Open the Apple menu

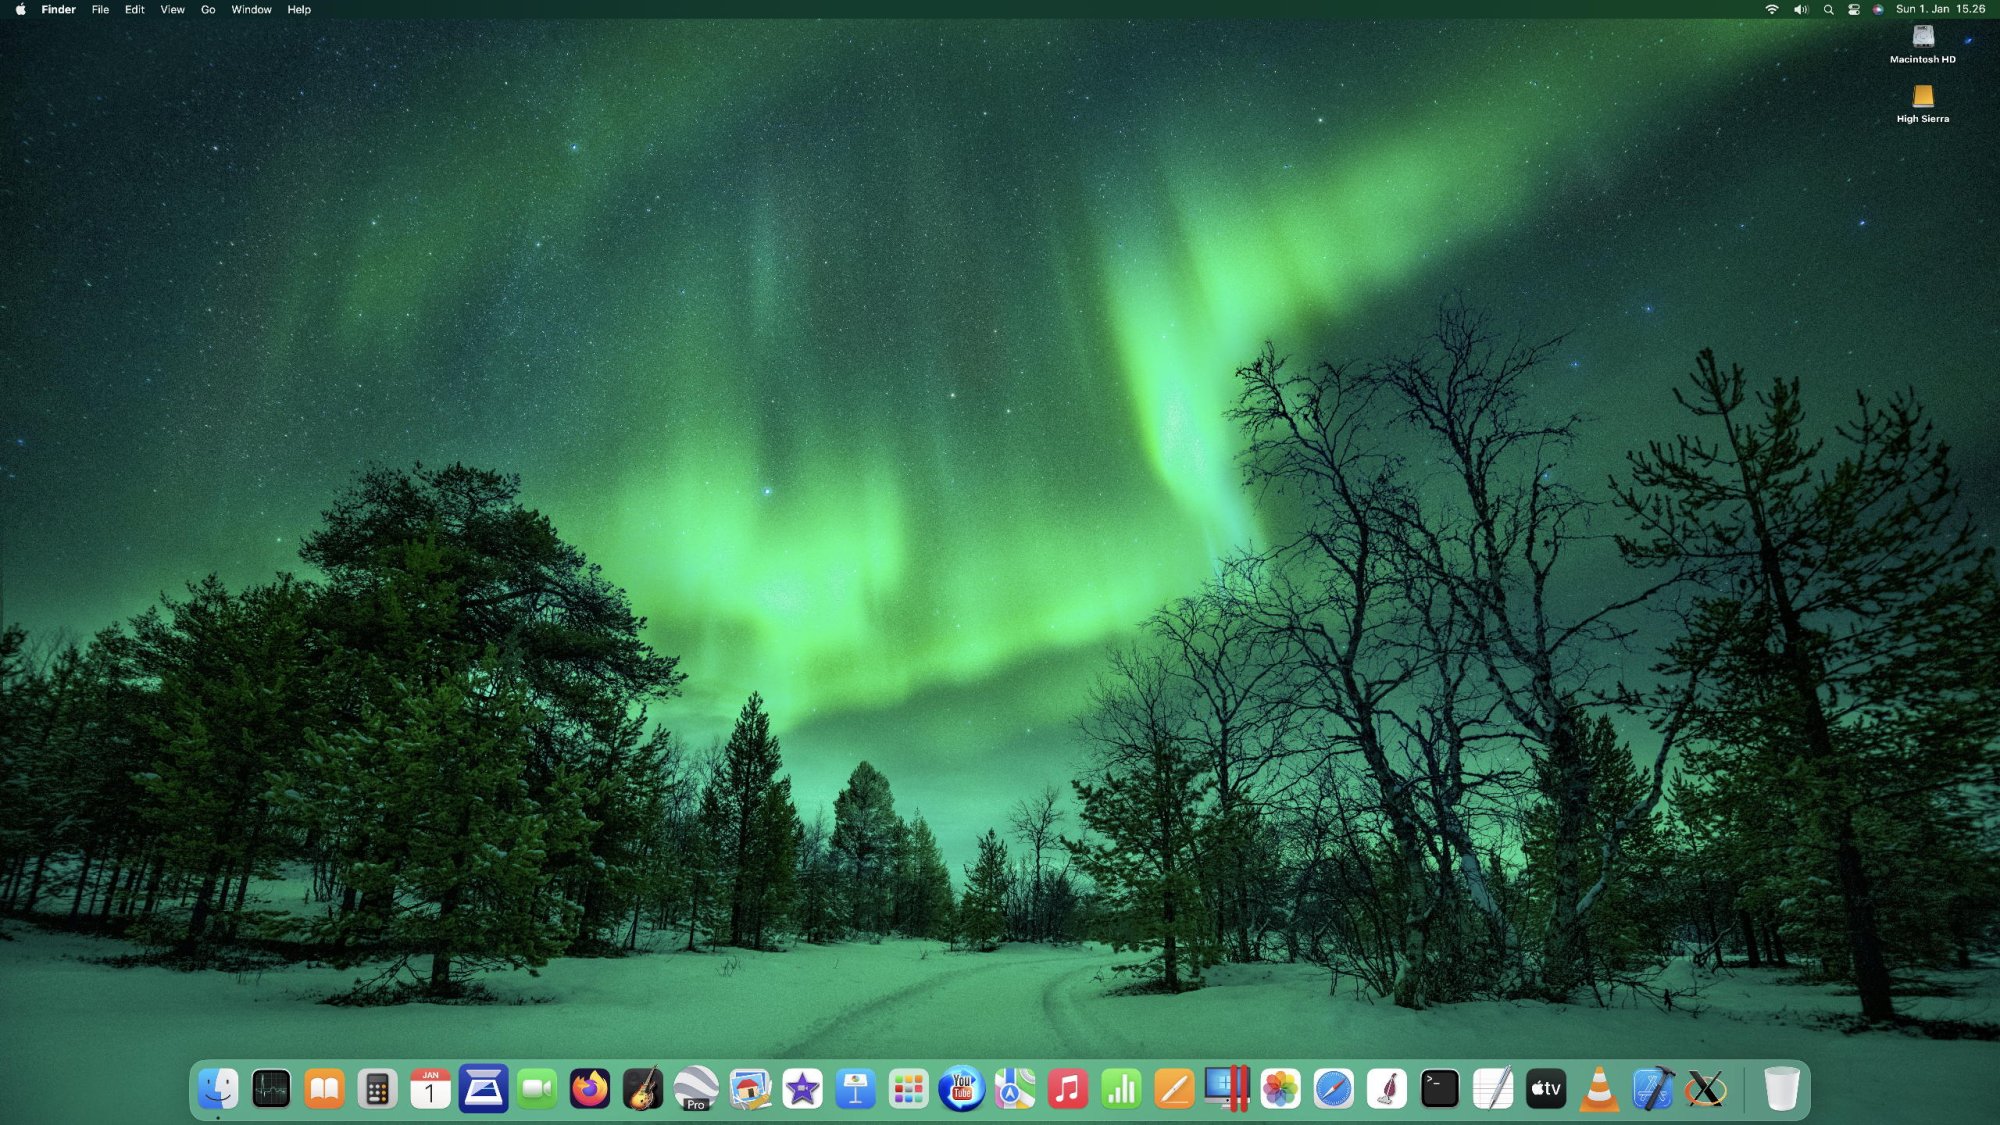click(x=20, y=9)
